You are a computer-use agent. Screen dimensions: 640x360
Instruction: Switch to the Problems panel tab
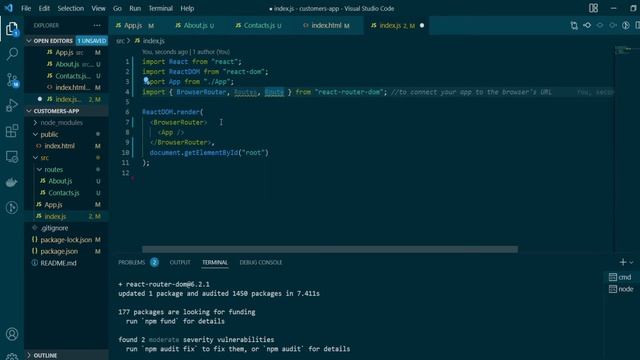coord(131,262)
